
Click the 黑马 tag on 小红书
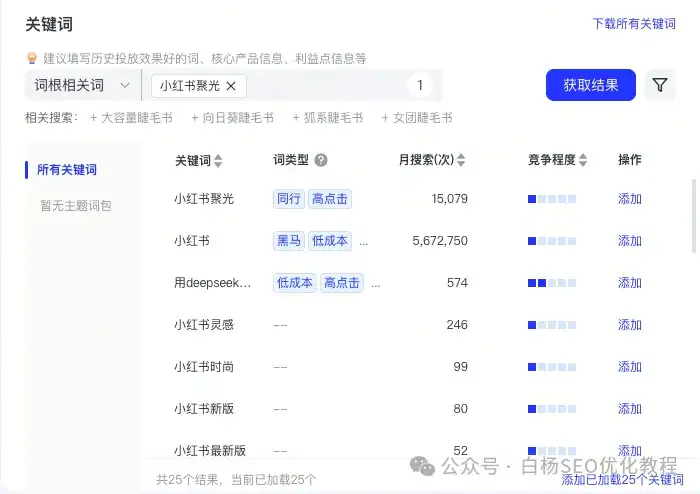289,241
